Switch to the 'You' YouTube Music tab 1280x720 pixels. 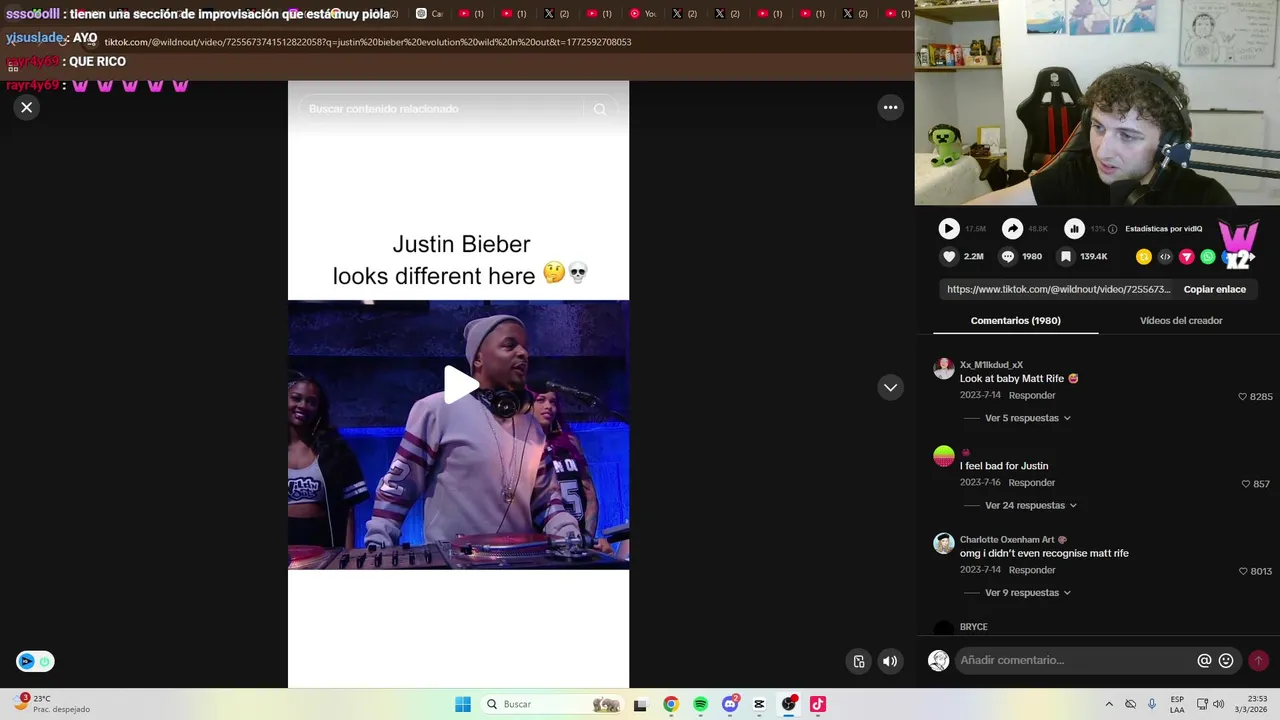pyautogui.click(x=642, y=14)
